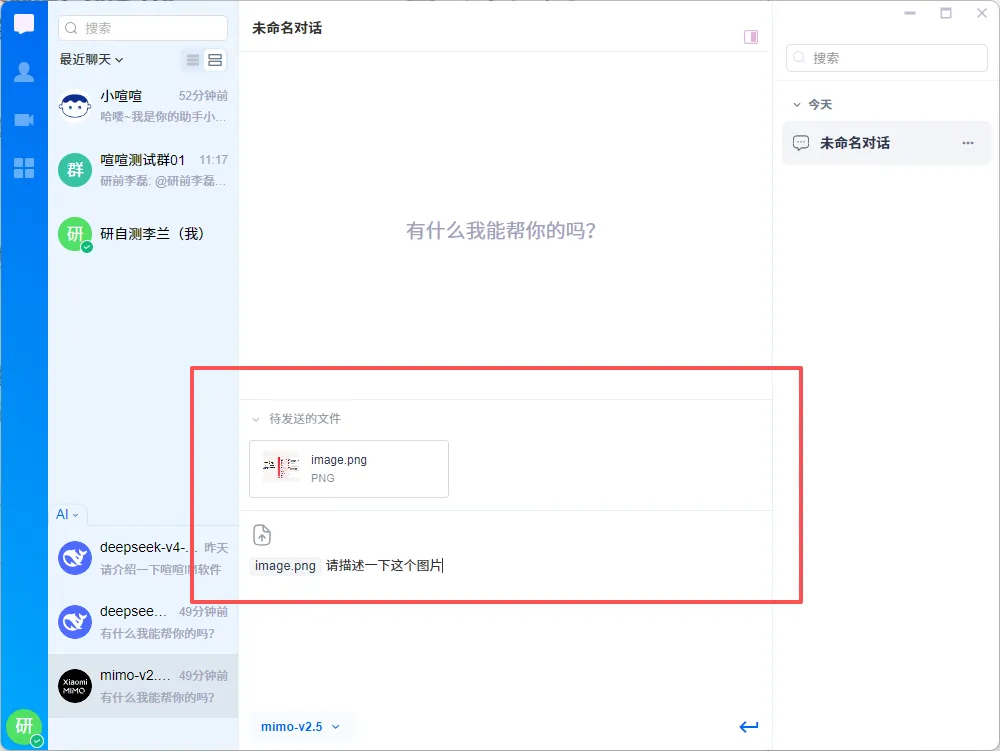Click the upload file icon above input

[261, 535]
